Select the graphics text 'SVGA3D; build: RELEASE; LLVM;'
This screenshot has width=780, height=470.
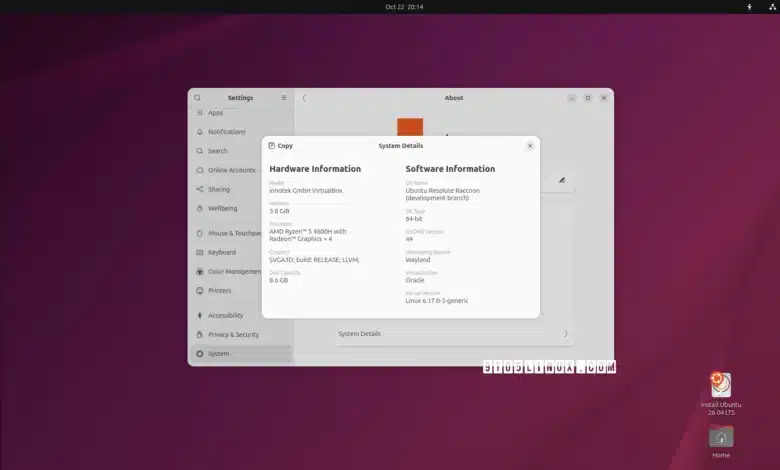point(314,260)
